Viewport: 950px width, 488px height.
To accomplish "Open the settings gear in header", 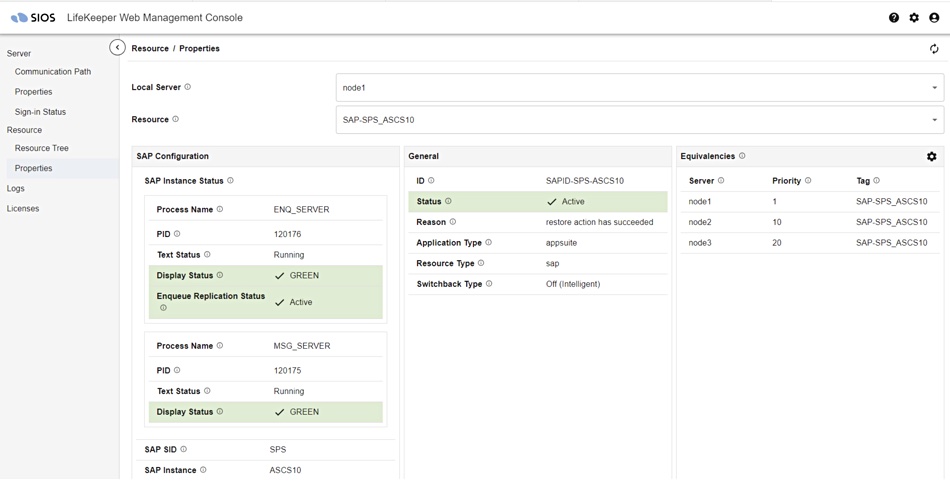I will click(914, 18).
